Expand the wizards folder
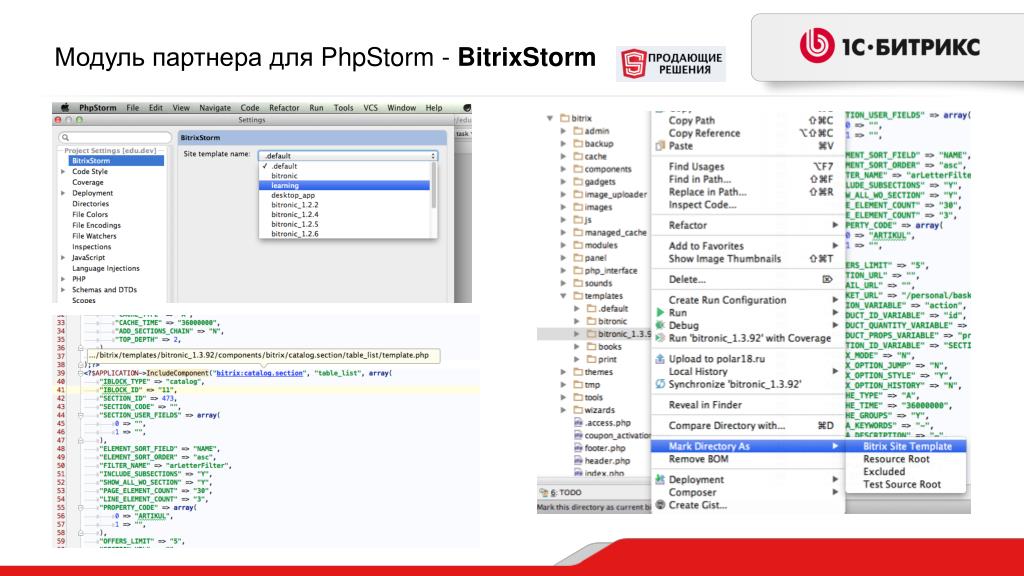 pyautogui.click(x=564, y=411)
